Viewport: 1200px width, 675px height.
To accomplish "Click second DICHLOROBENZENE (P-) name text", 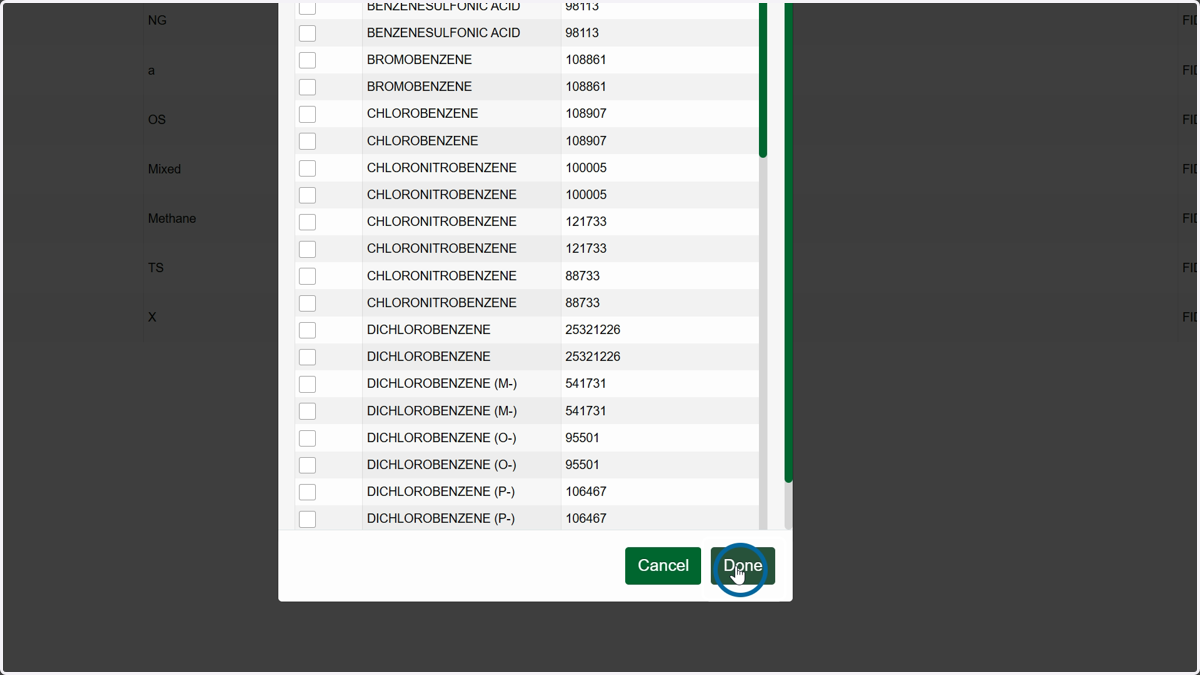I will pyautogui.click(x=441, y=519).
